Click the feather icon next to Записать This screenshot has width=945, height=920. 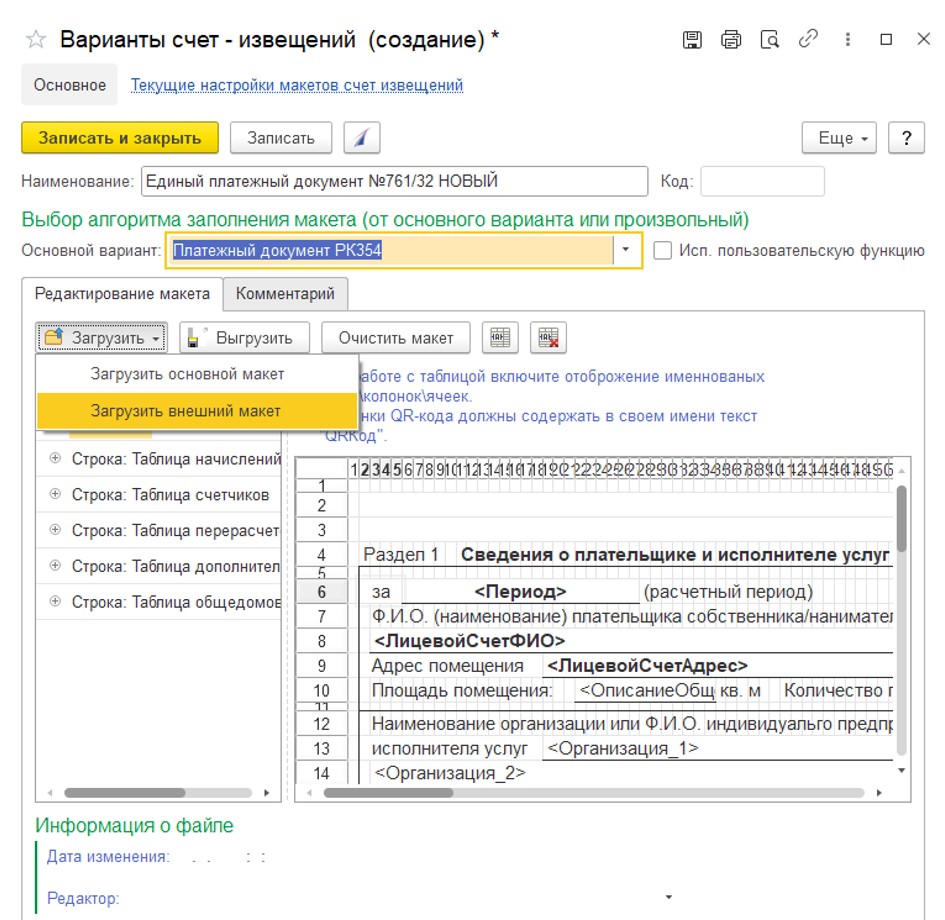pos(362,138)
